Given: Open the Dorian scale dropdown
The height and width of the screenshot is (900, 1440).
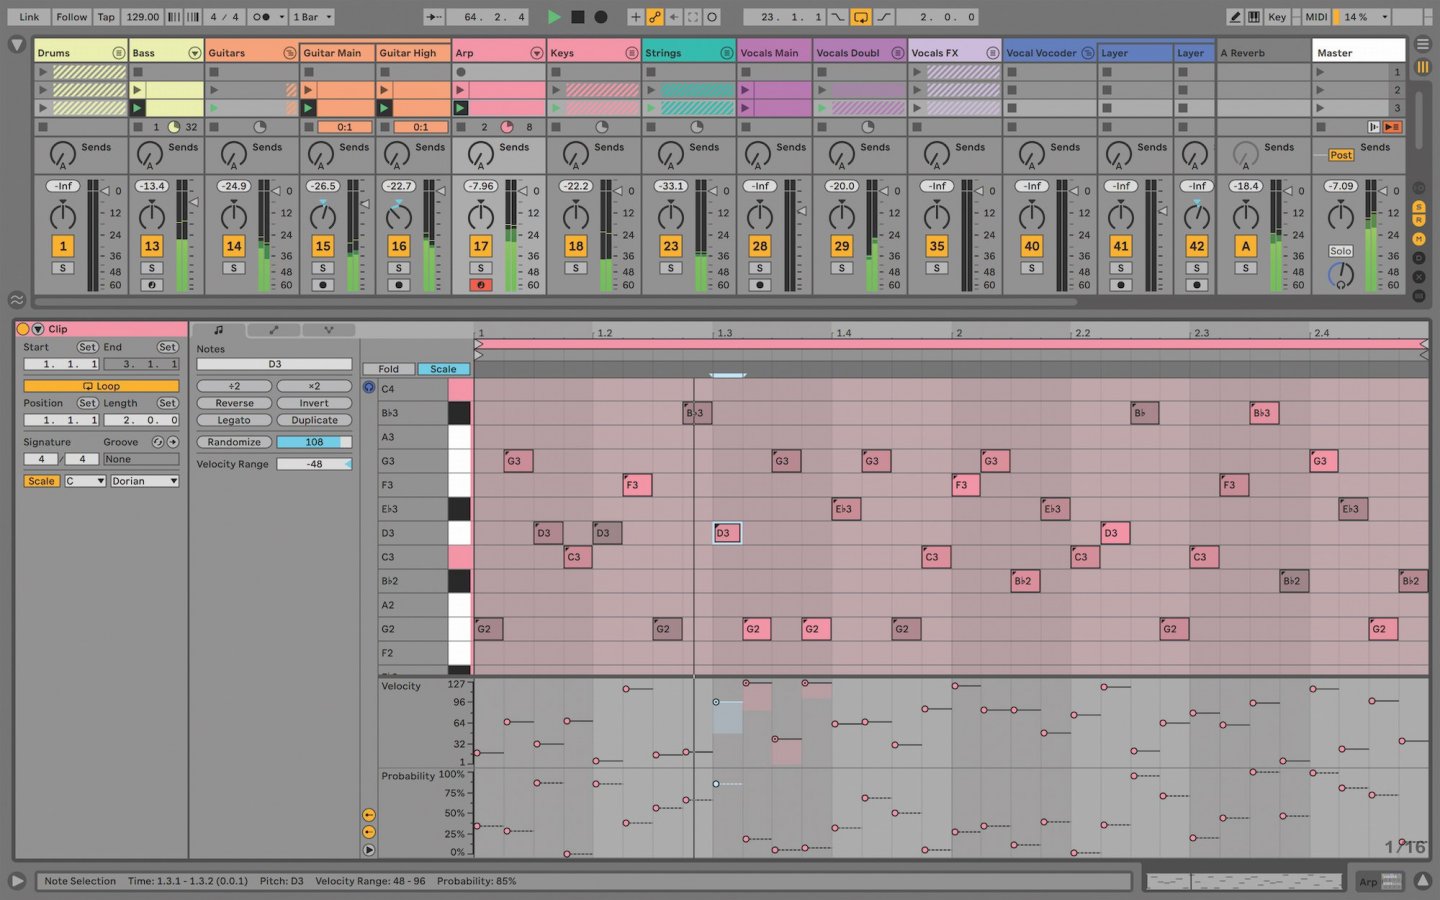Looking at the screenshot, I should coord(143,481).
